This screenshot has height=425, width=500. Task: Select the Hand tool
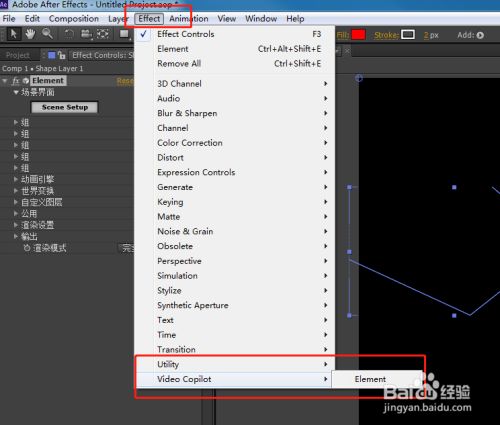tap(30, 34)
